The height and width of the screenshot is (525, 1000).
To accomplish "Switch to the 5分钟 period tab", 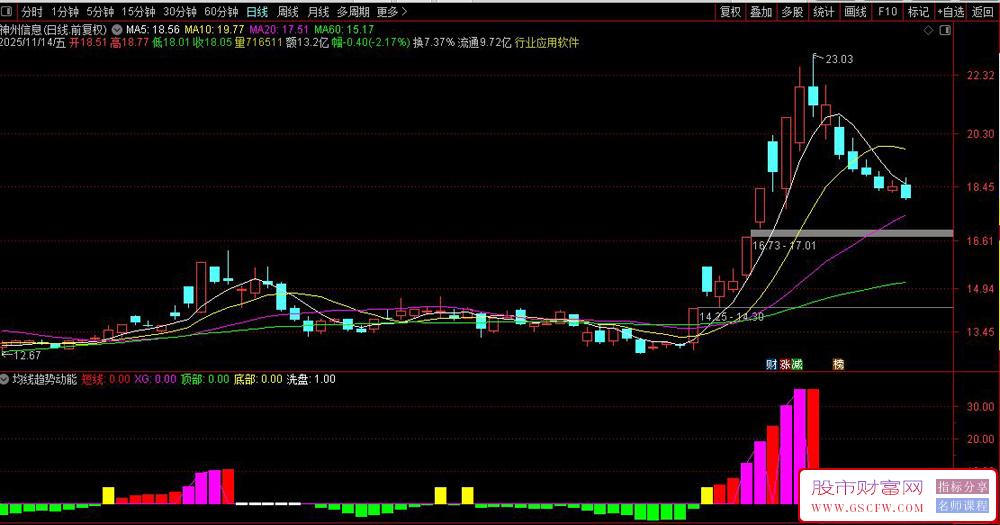I will coord(100,11).
